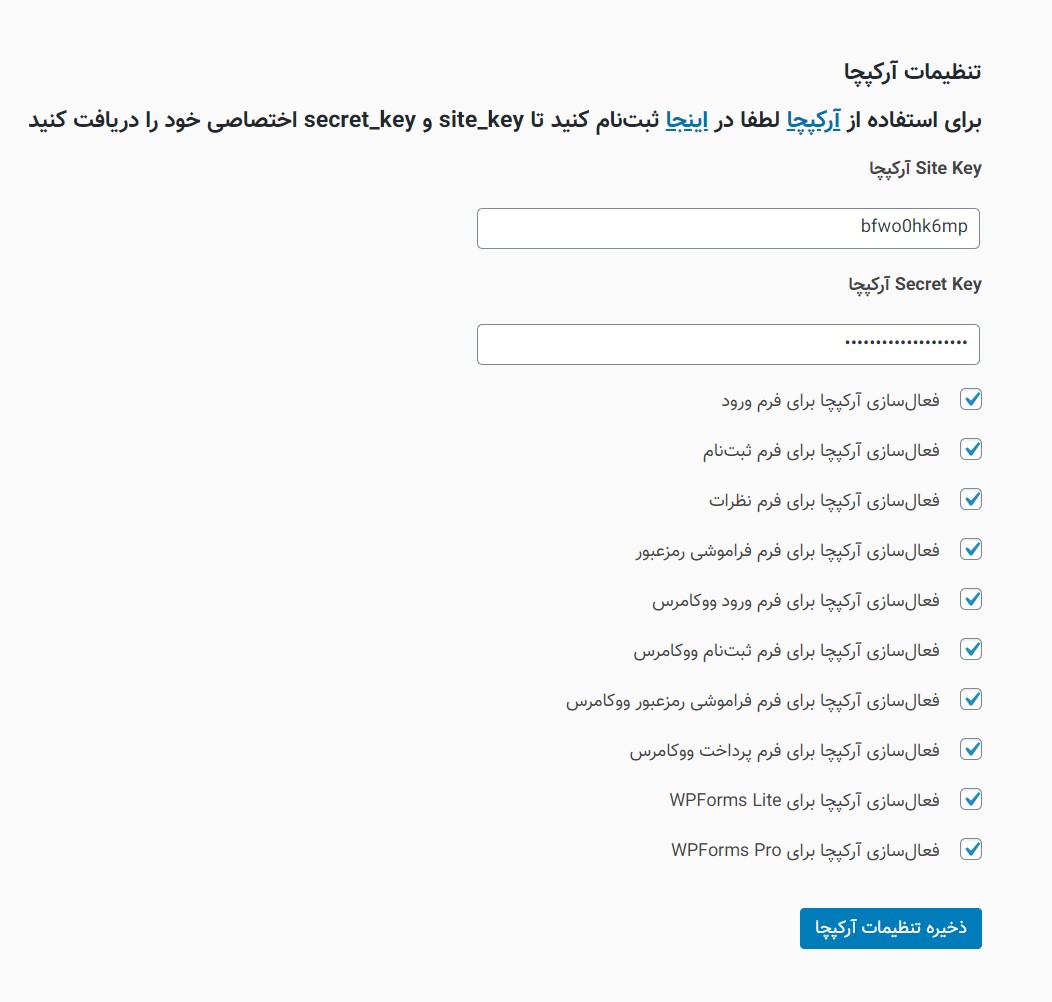Disable the WPForms Pro ARCaptcha checkbox

point(970,849)
